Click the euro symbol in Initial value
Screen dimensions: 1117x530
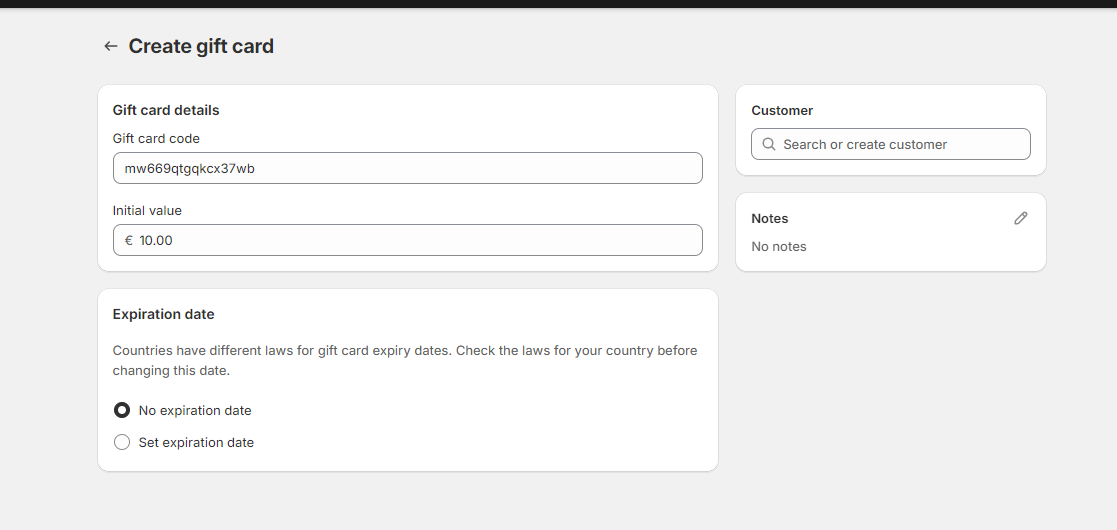tap(129, 241)
